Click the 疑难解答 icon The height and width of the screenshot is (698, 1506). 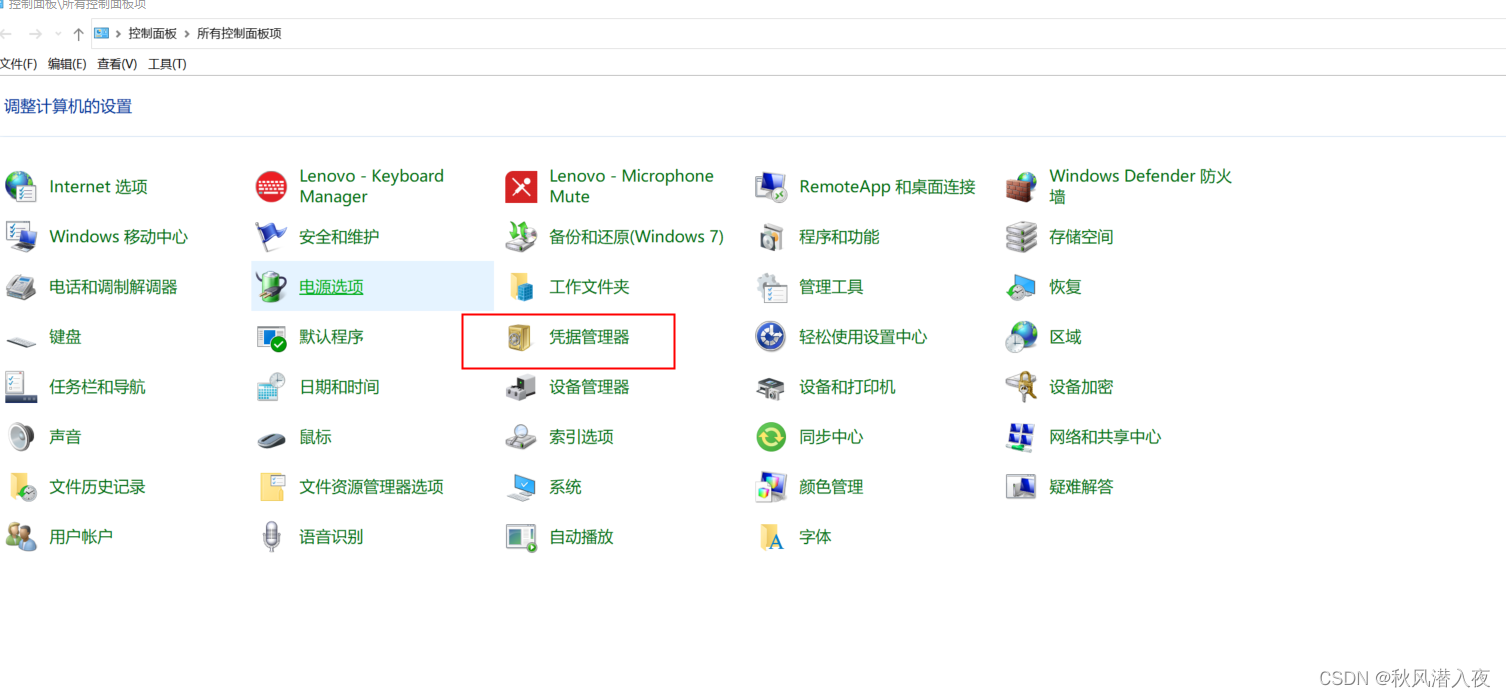(x=1021, y=486)
